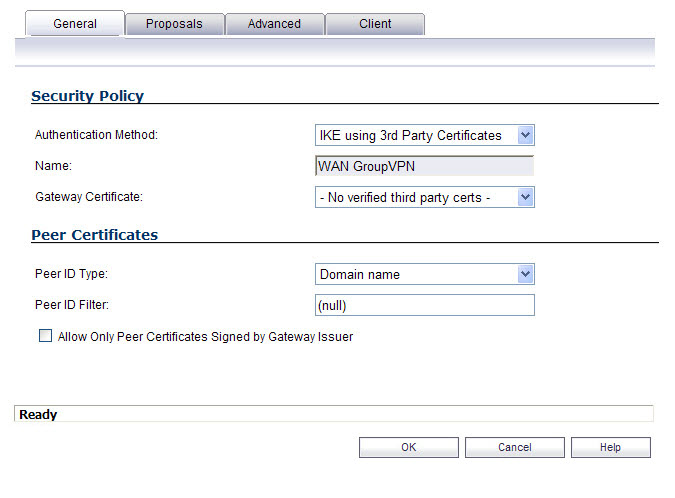
Task: Open the Proposals tab
Action: pyautogui.click(x=174, y=24)
